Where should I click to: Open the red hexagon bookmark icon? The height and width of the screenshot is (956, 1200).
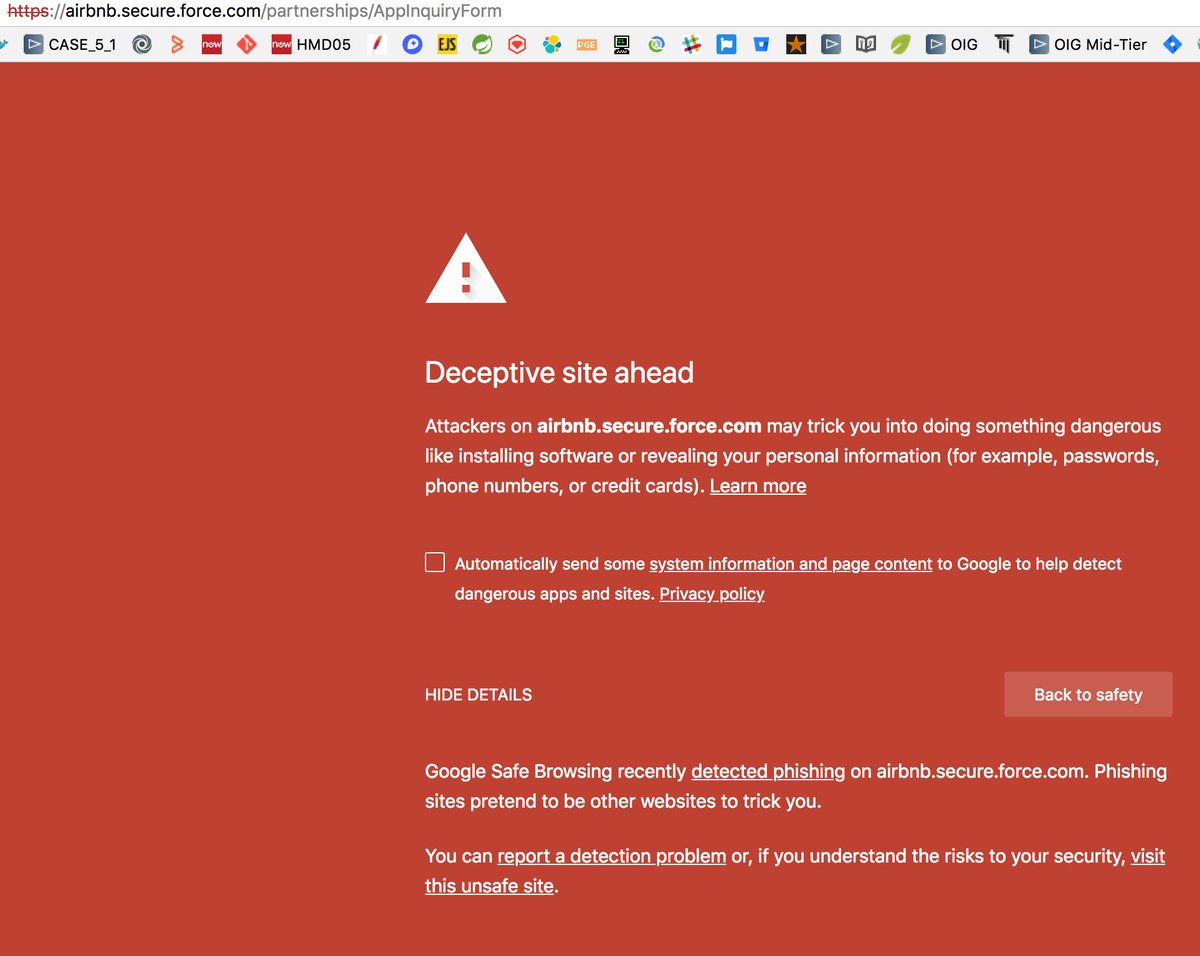[x=517, y=44]
